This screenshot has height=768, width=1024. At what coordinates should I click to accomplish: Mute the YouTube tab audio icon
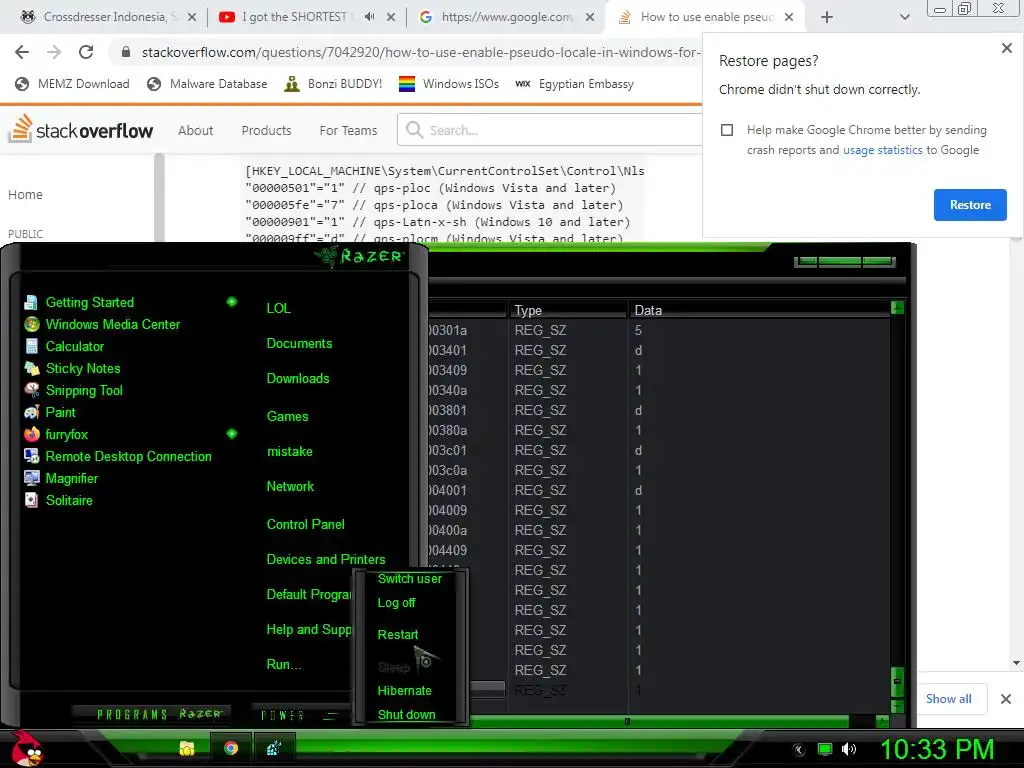coord(369,17)
